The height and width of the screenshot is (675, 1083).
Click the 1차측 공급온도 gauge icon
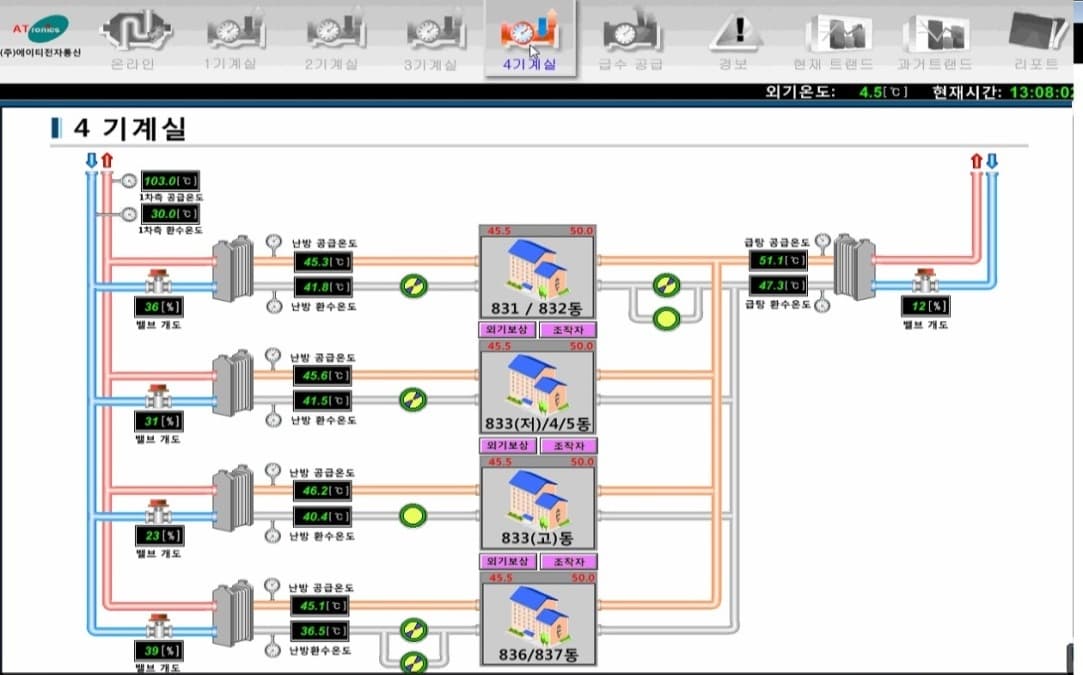click(129, 181)
